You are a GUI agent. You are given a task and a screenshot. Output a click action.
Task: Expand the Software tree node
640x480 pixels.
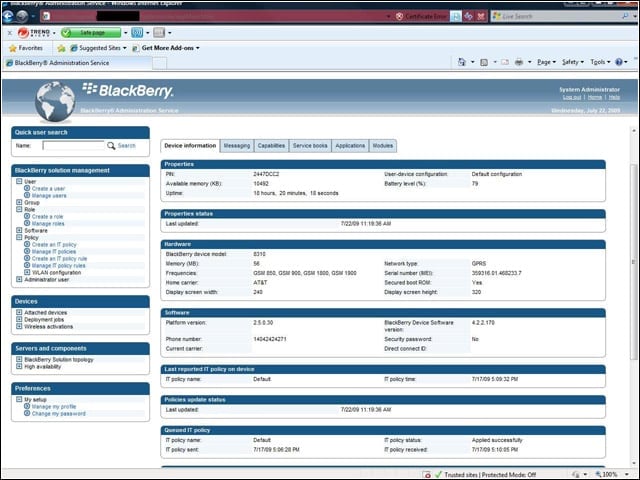click(x=19, y=230)
